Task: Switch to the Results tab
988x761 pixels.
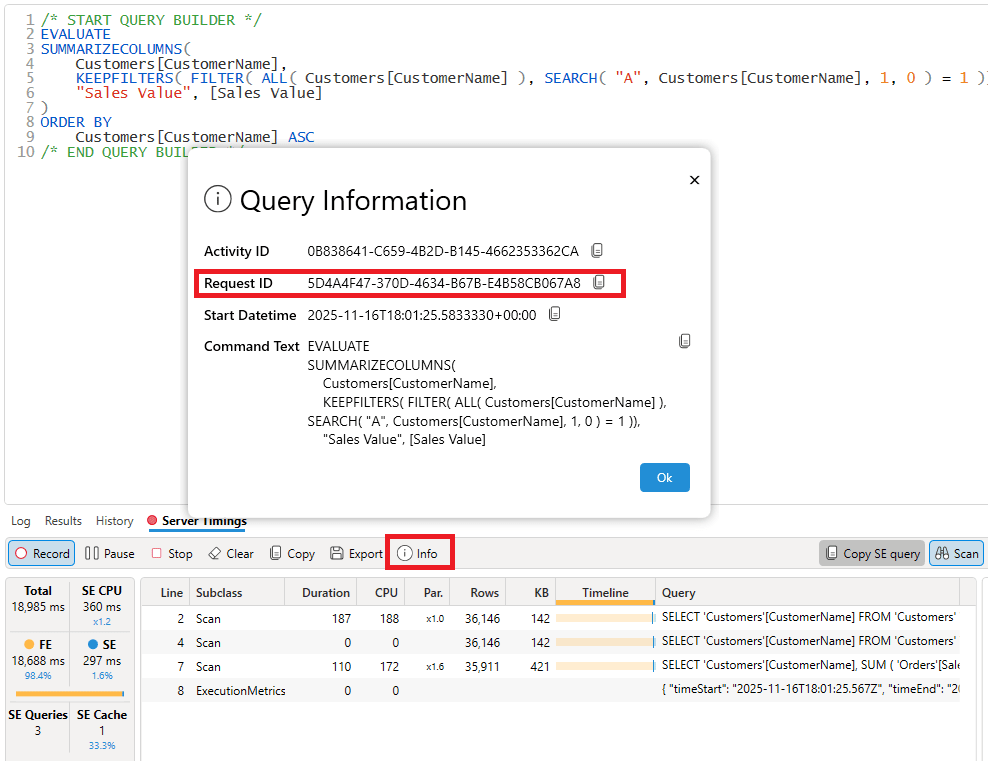Action: point(63,521)
